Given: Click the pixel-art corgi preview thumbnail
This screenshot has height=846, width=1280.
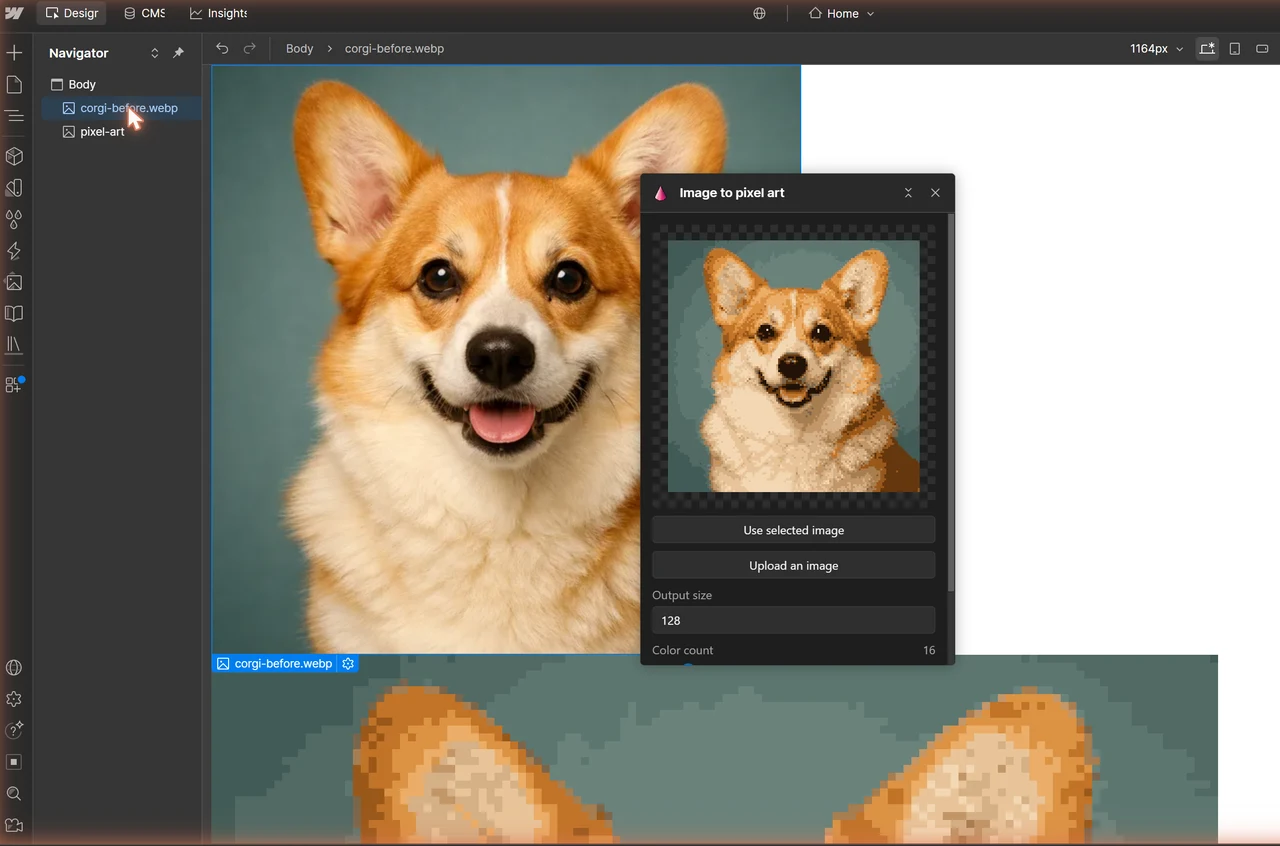Looking at the screenshot, I should pos(794,366).
